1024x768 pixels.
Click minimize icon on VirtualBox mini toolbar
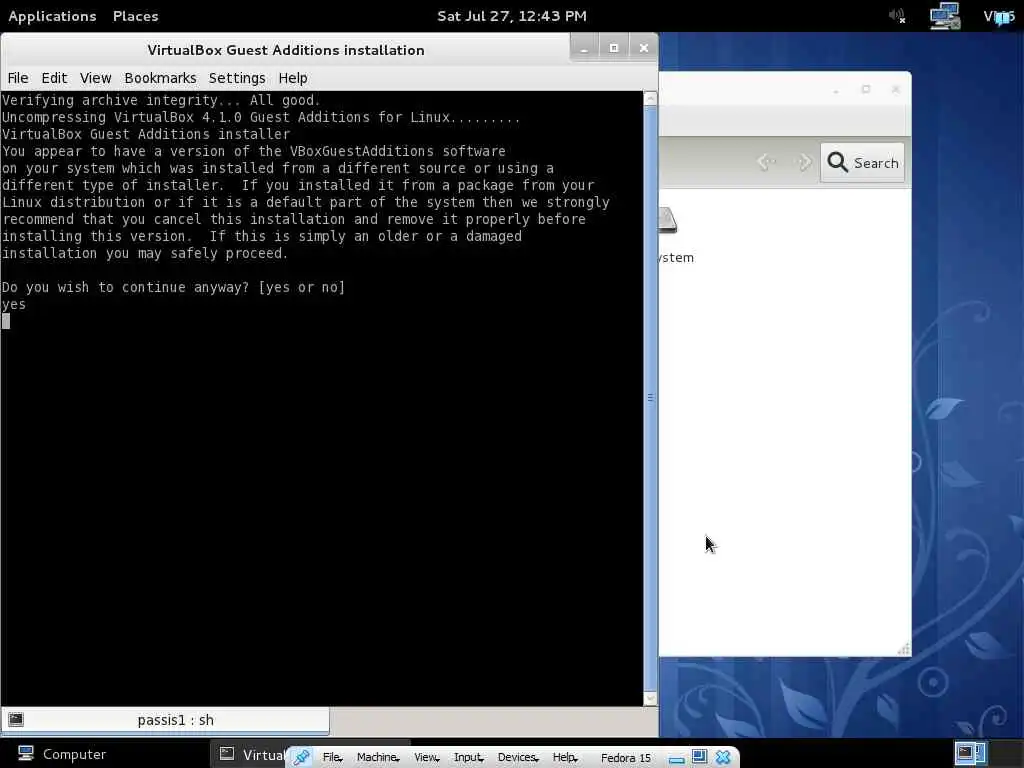(x=677, y=759)
